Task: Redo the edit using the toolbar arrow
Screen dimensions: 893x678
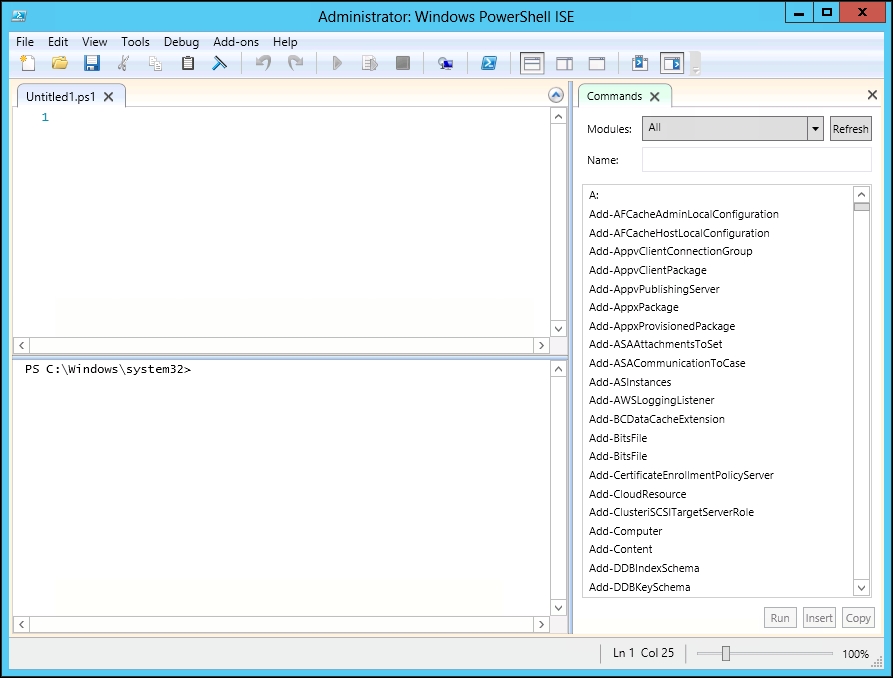Action: 295,63
